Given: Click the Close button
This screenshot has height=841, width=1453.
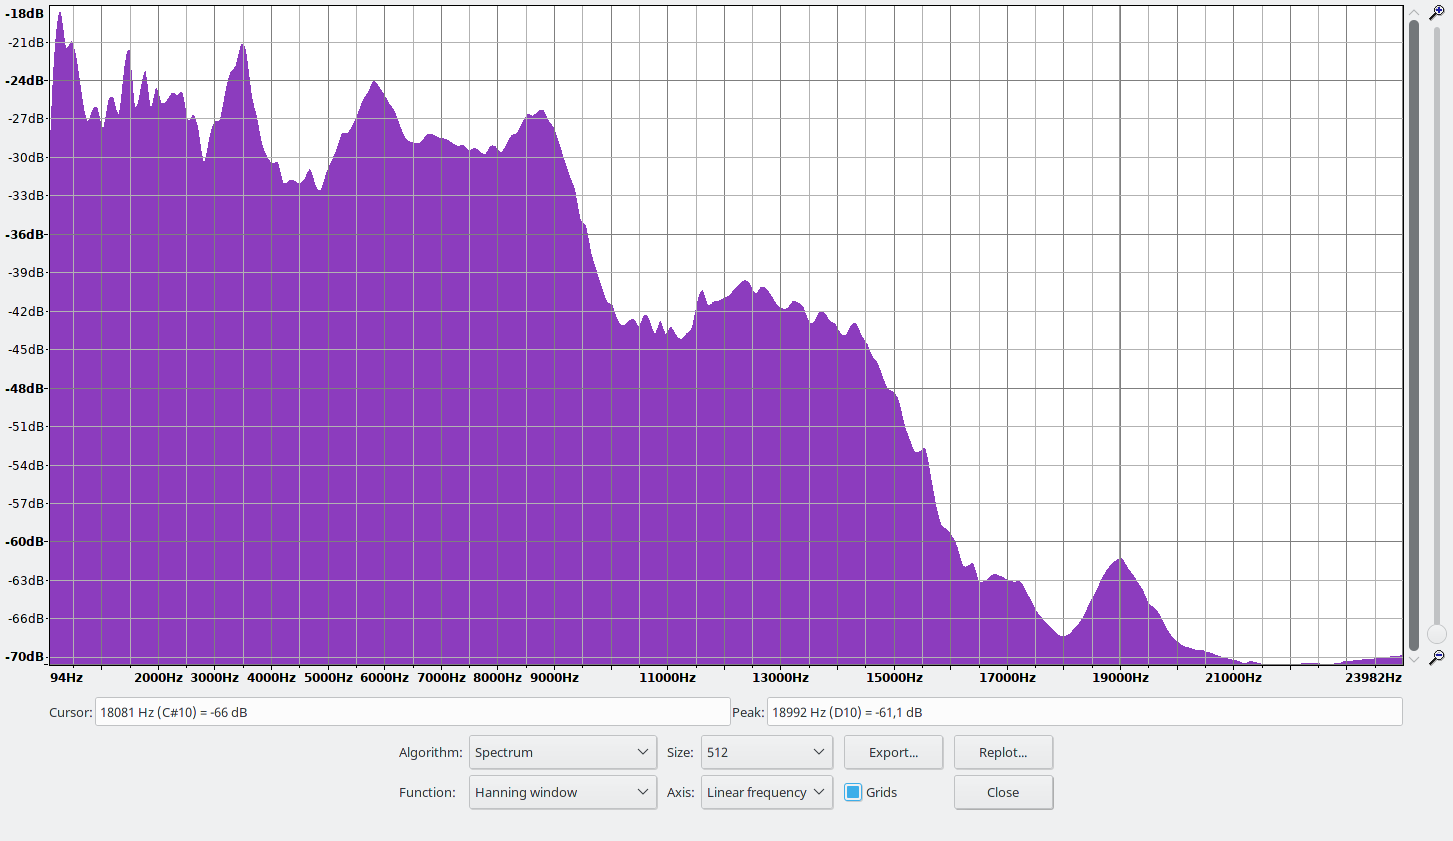Looking at the screenshot, I should coord(1003,792).
